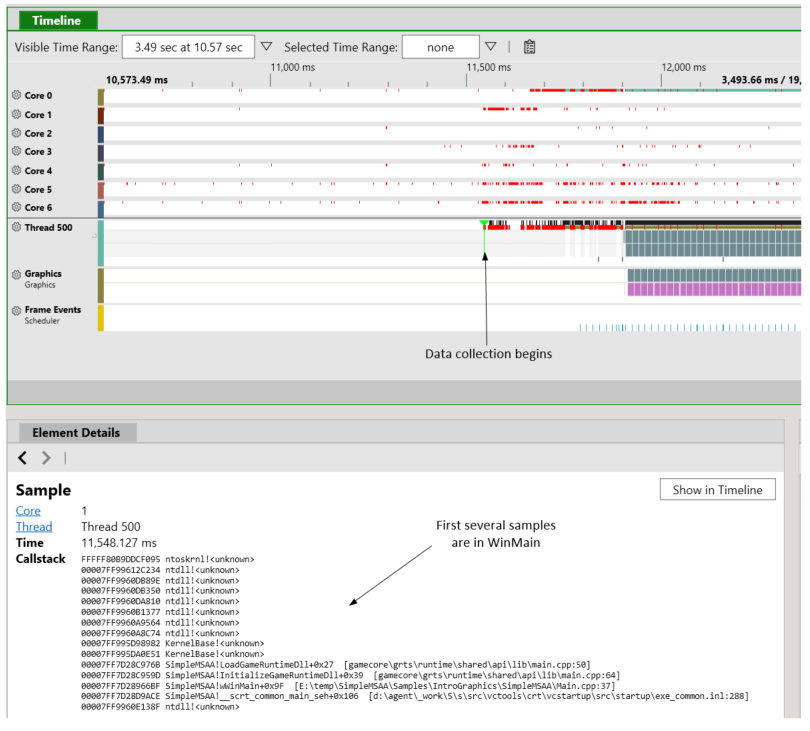The image size is (810, 731).
Task: Click the gear icon beside Core 6
Action: point(17,207)
